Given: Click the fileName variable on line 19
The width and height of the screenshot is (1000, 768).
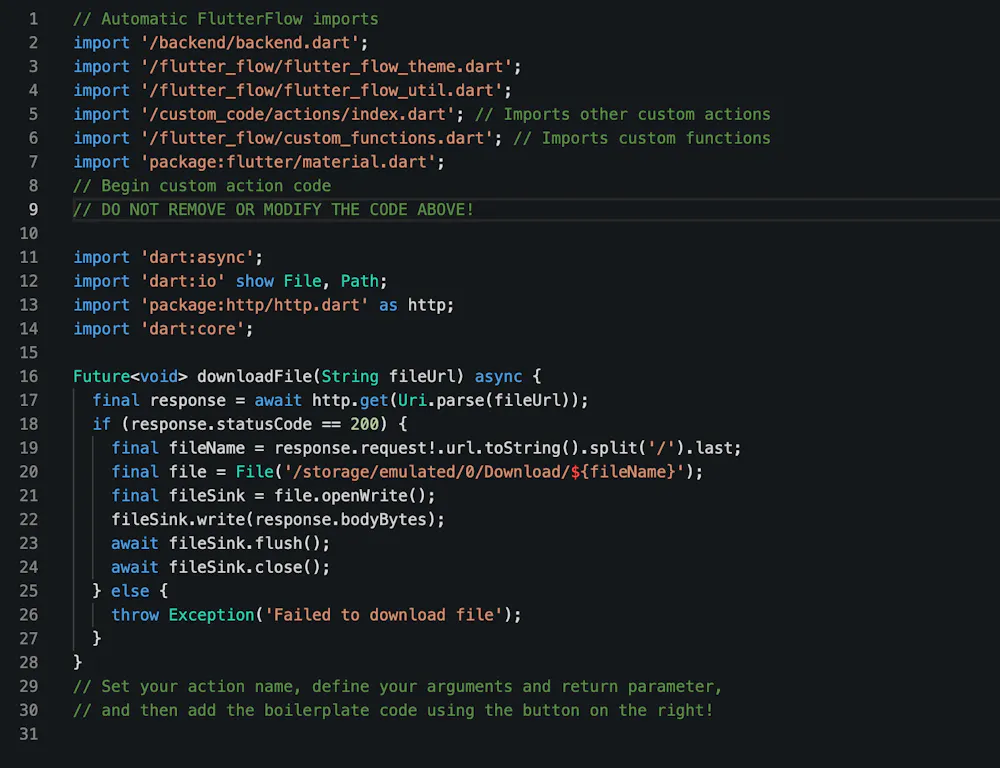Looking at the screenshot, I should (206, 448).
